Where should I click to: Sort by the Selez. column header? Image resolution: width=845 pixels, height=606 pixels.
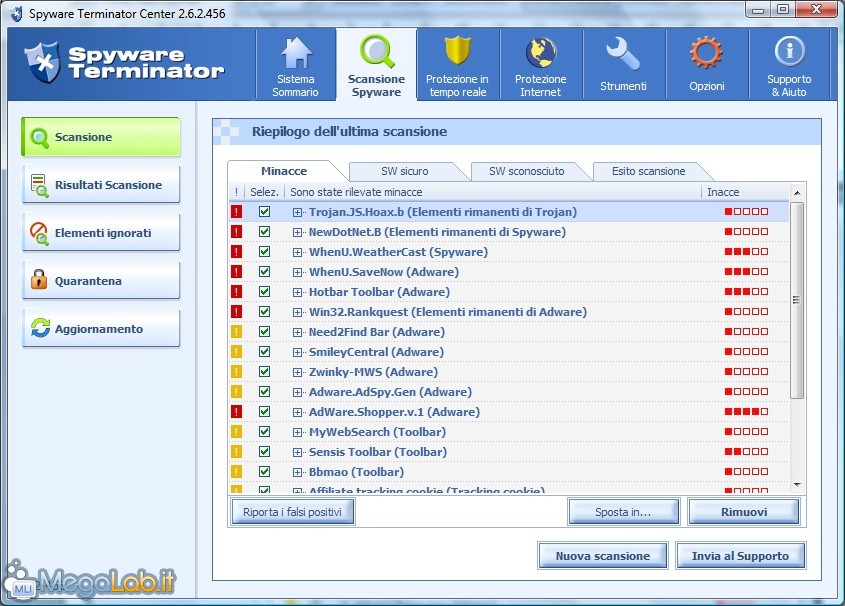(264, 192)
